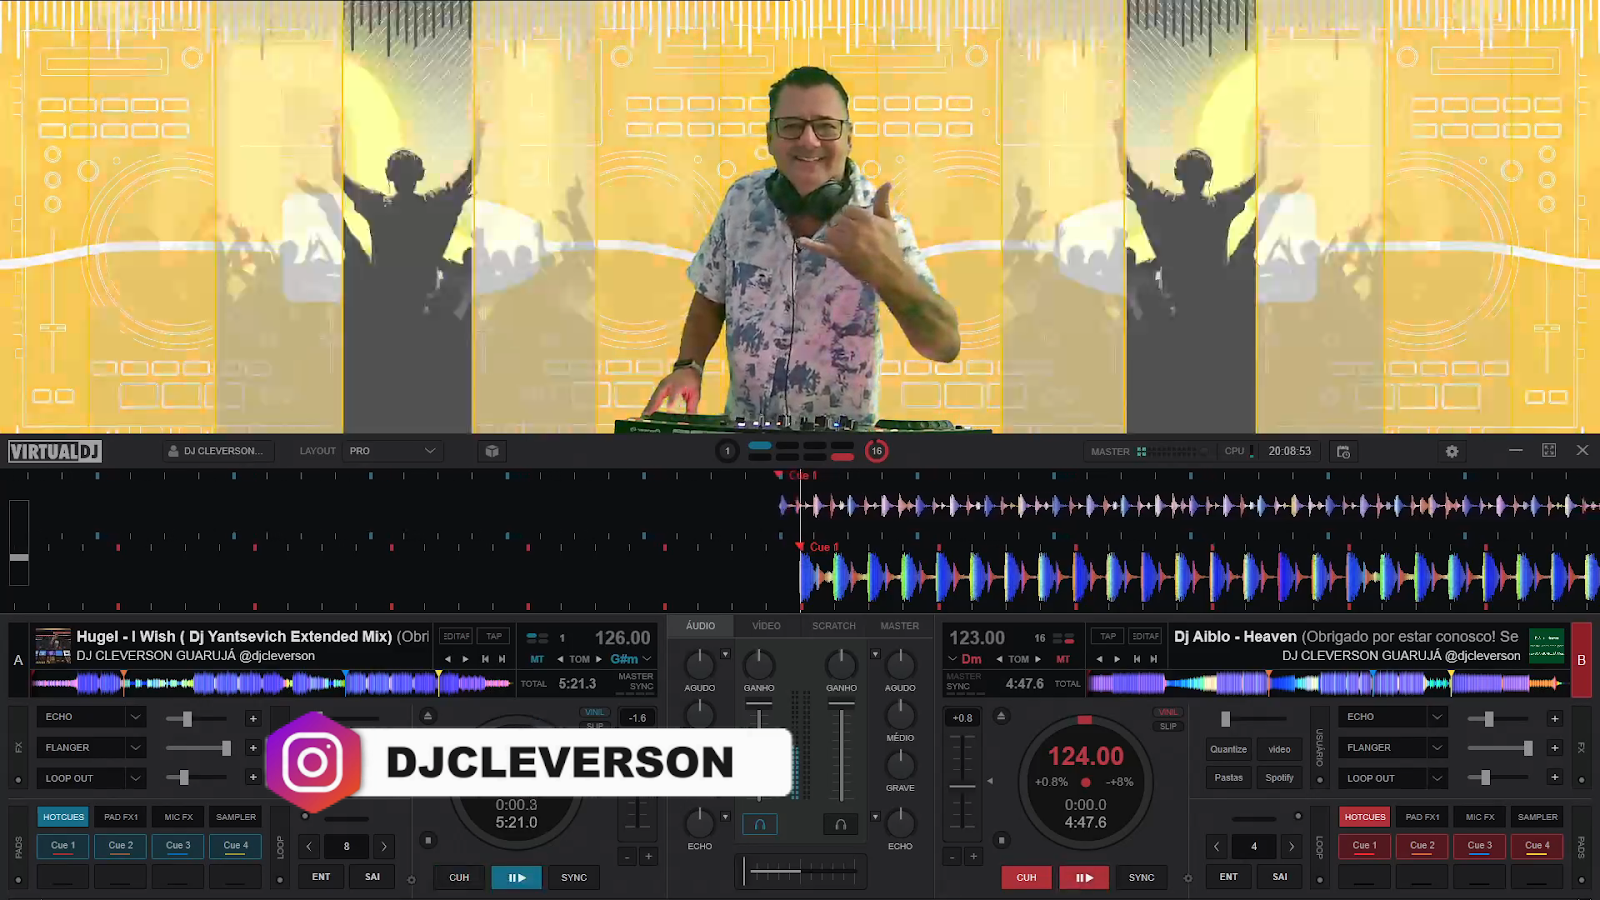Double loop length on deck A
The height and width of the screenshot is (900, 1600).
(x=384, y=846)
